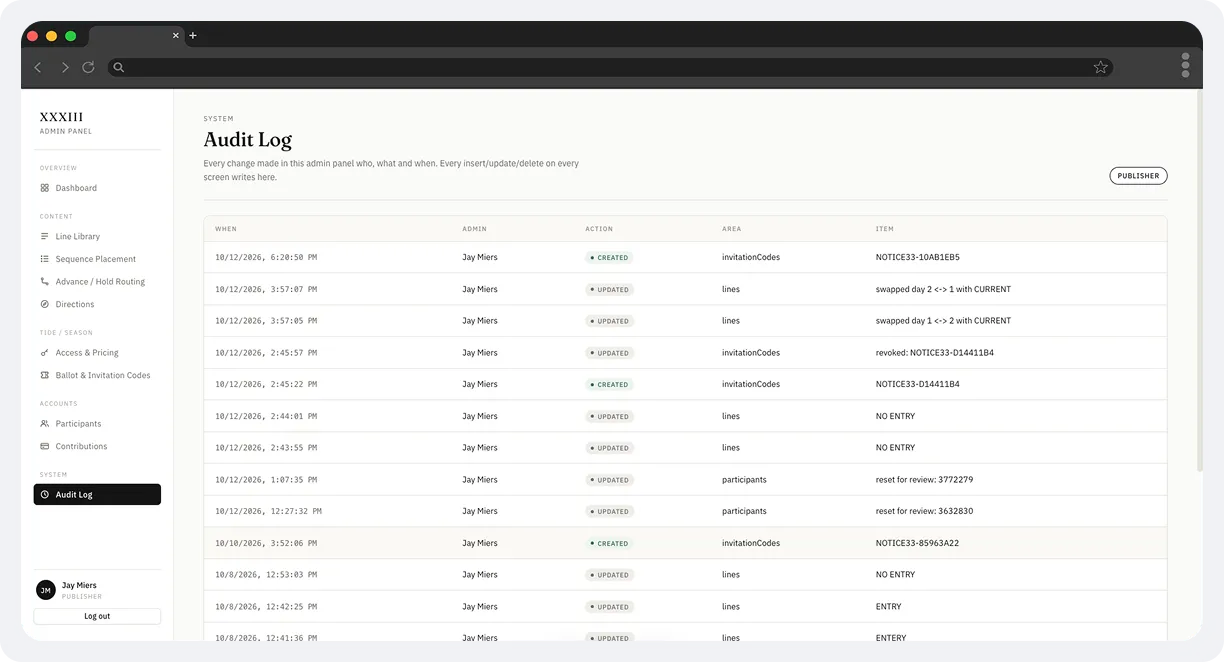Click the Participants people icon
Image resolution: width=1224 pixels, height=662 pixels.
[44, 424]
